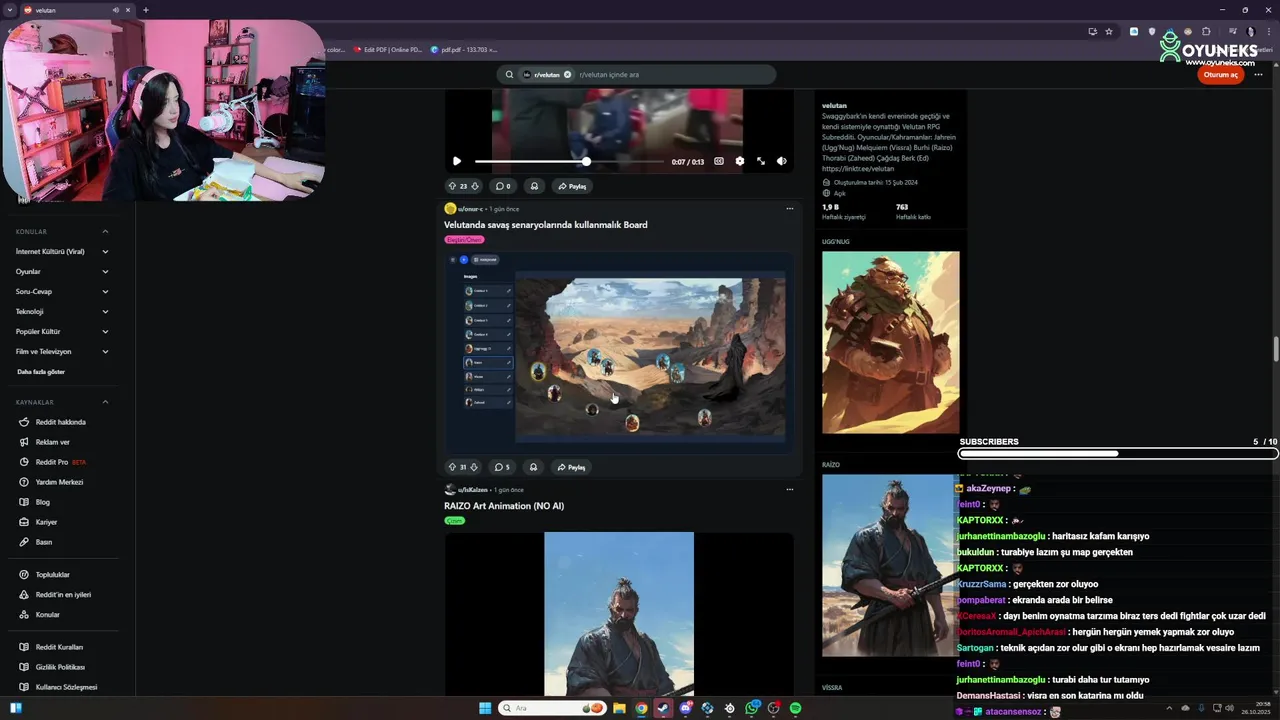The width and height of the screenshot is (1280, 720).
Task: Click the Windows taskbar search box
Action: click(x=553, y=708)
